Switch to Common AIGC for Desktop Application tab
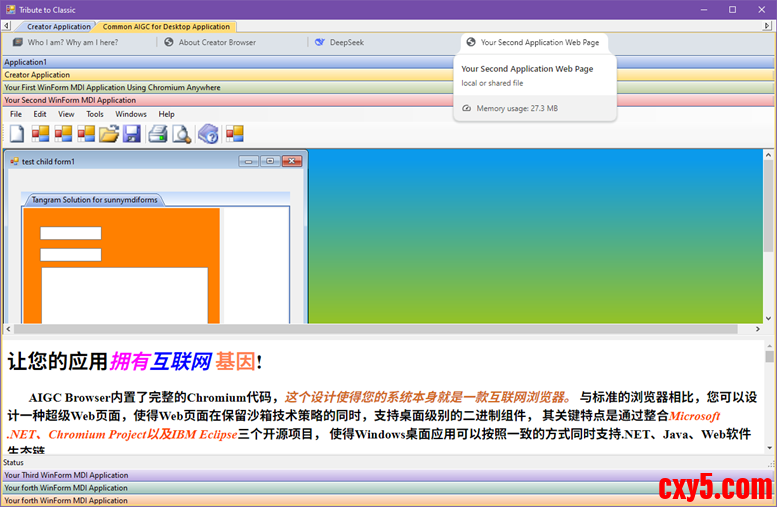777x507 pixels. click(x=166, y=27)
